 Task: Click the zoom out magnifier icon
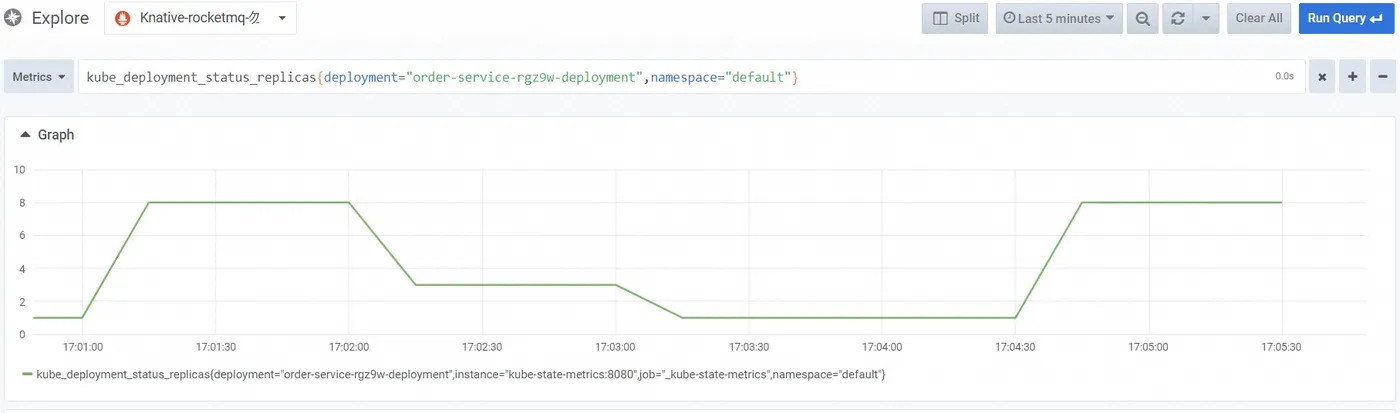(1142, 18)
